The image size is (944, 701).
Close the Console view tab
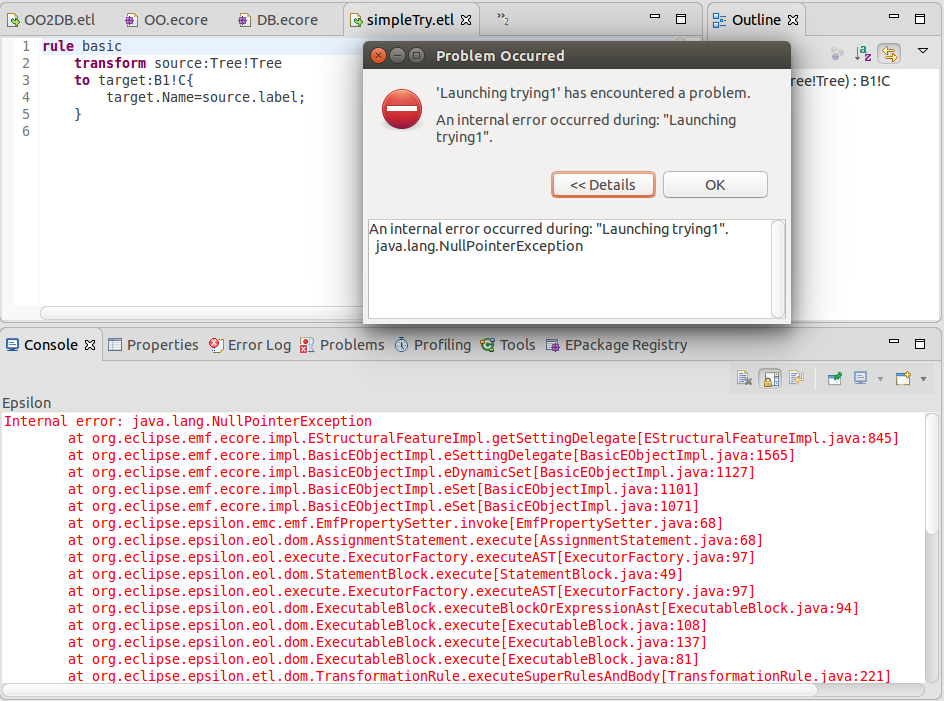click(x=90, y=345)
